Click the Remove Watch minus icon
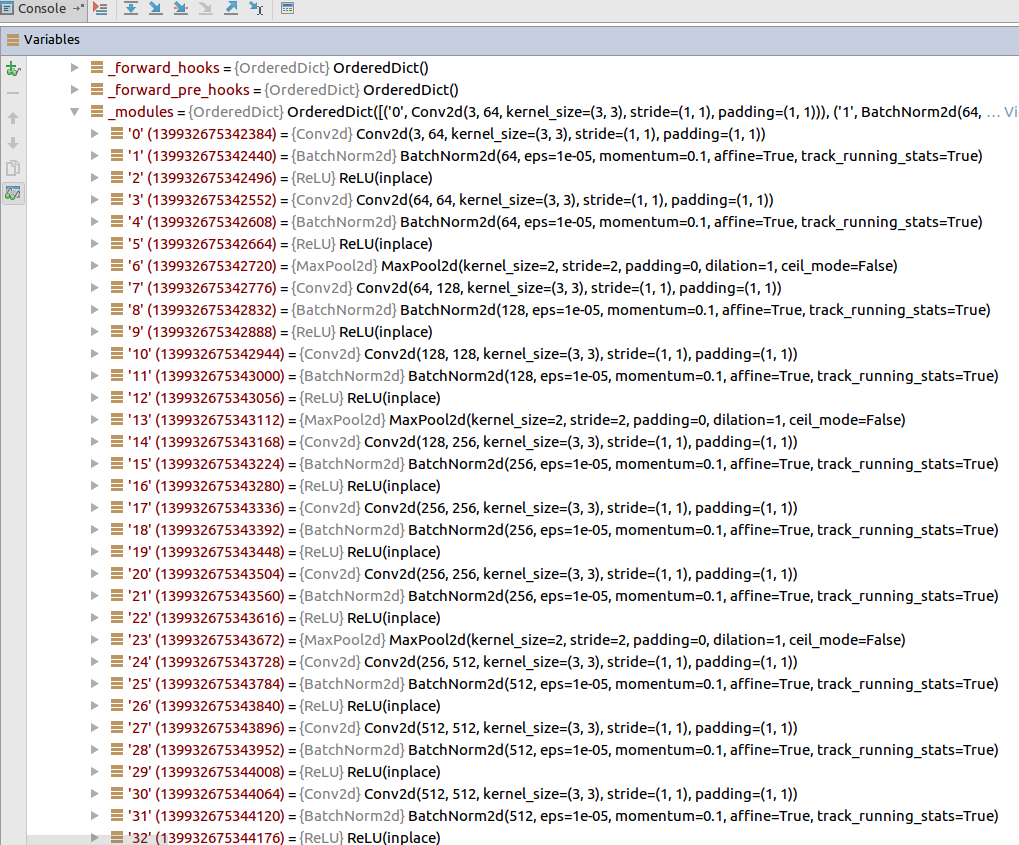1019x845 pixels. 13,93
